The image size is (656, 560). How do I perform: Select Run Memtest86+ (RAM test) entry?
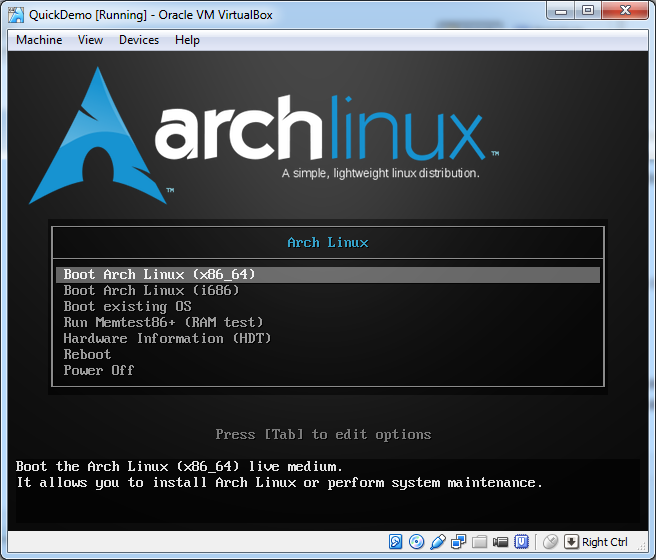tap(328, 322)
